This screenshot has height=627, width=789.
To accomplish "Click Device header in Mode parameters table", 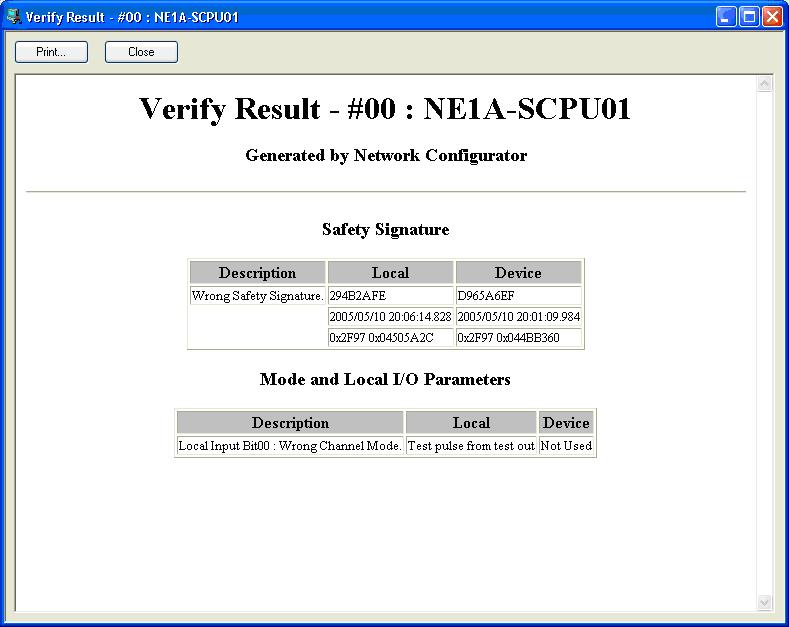I will [x=566, y=423].
